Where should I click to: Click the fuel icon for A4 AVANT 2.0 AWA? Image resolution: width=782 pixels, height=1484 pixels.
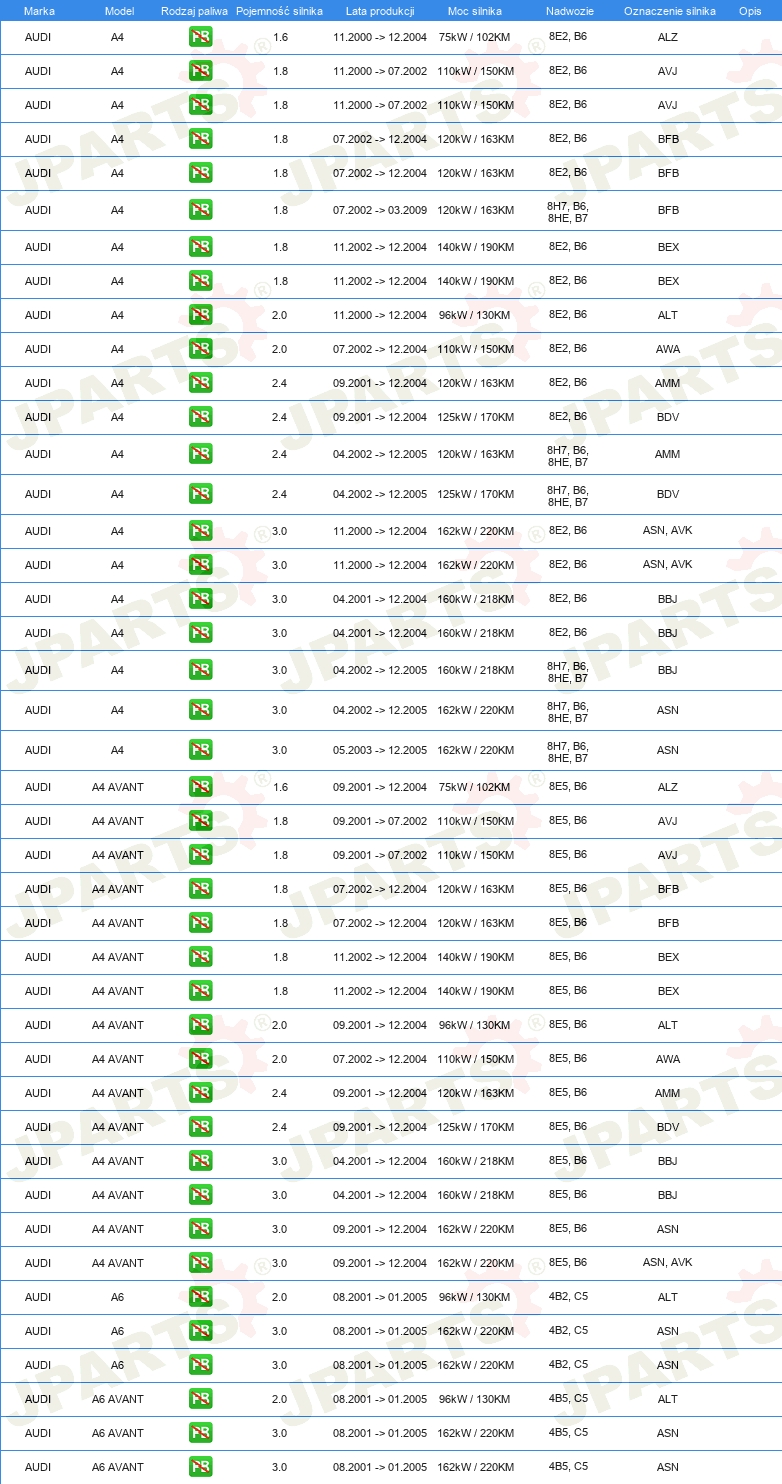[200, 1059]
